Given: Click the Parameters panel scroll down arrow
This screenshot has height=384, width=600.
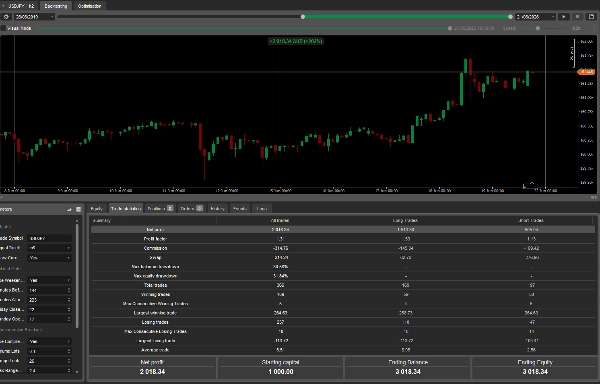Looking at the screenshot, I should (x=77, y=372).
